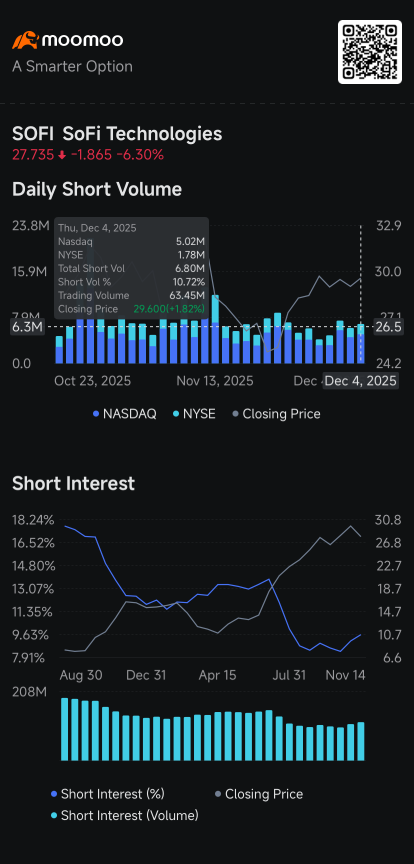Toggle Closing Price in Short Interest legend
The height and width of the screenshot is (864, 414).
click(259, 794)
